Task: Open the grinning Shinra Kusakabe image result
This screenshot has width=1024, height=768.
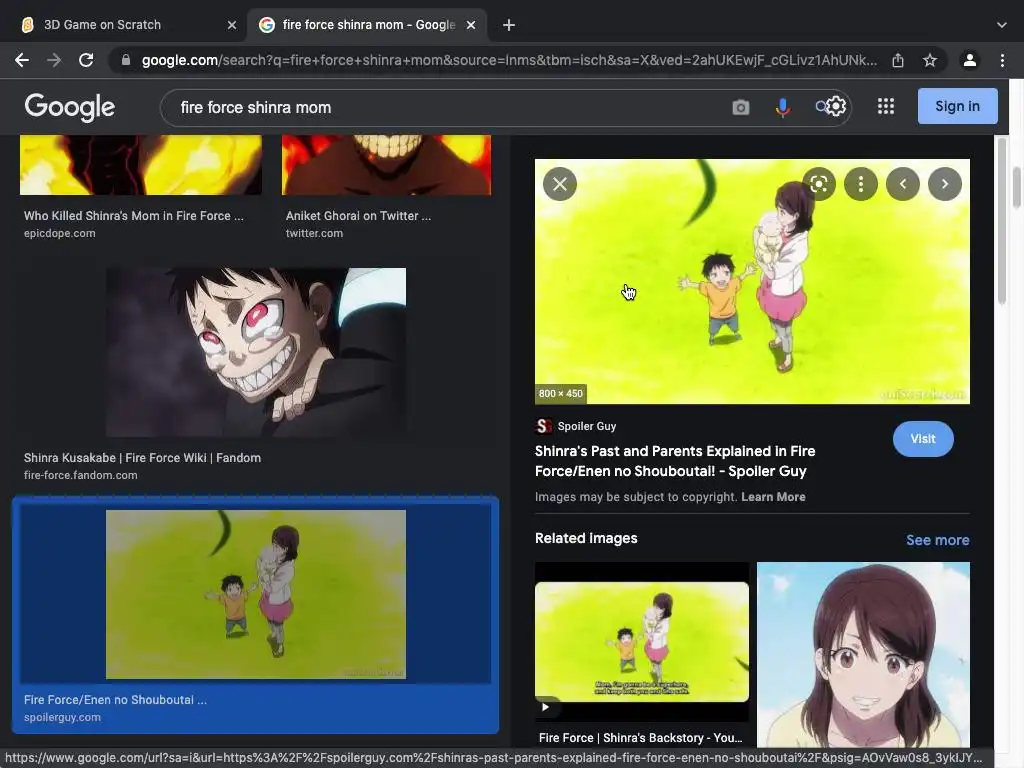Action: click(x=256, y=352)
